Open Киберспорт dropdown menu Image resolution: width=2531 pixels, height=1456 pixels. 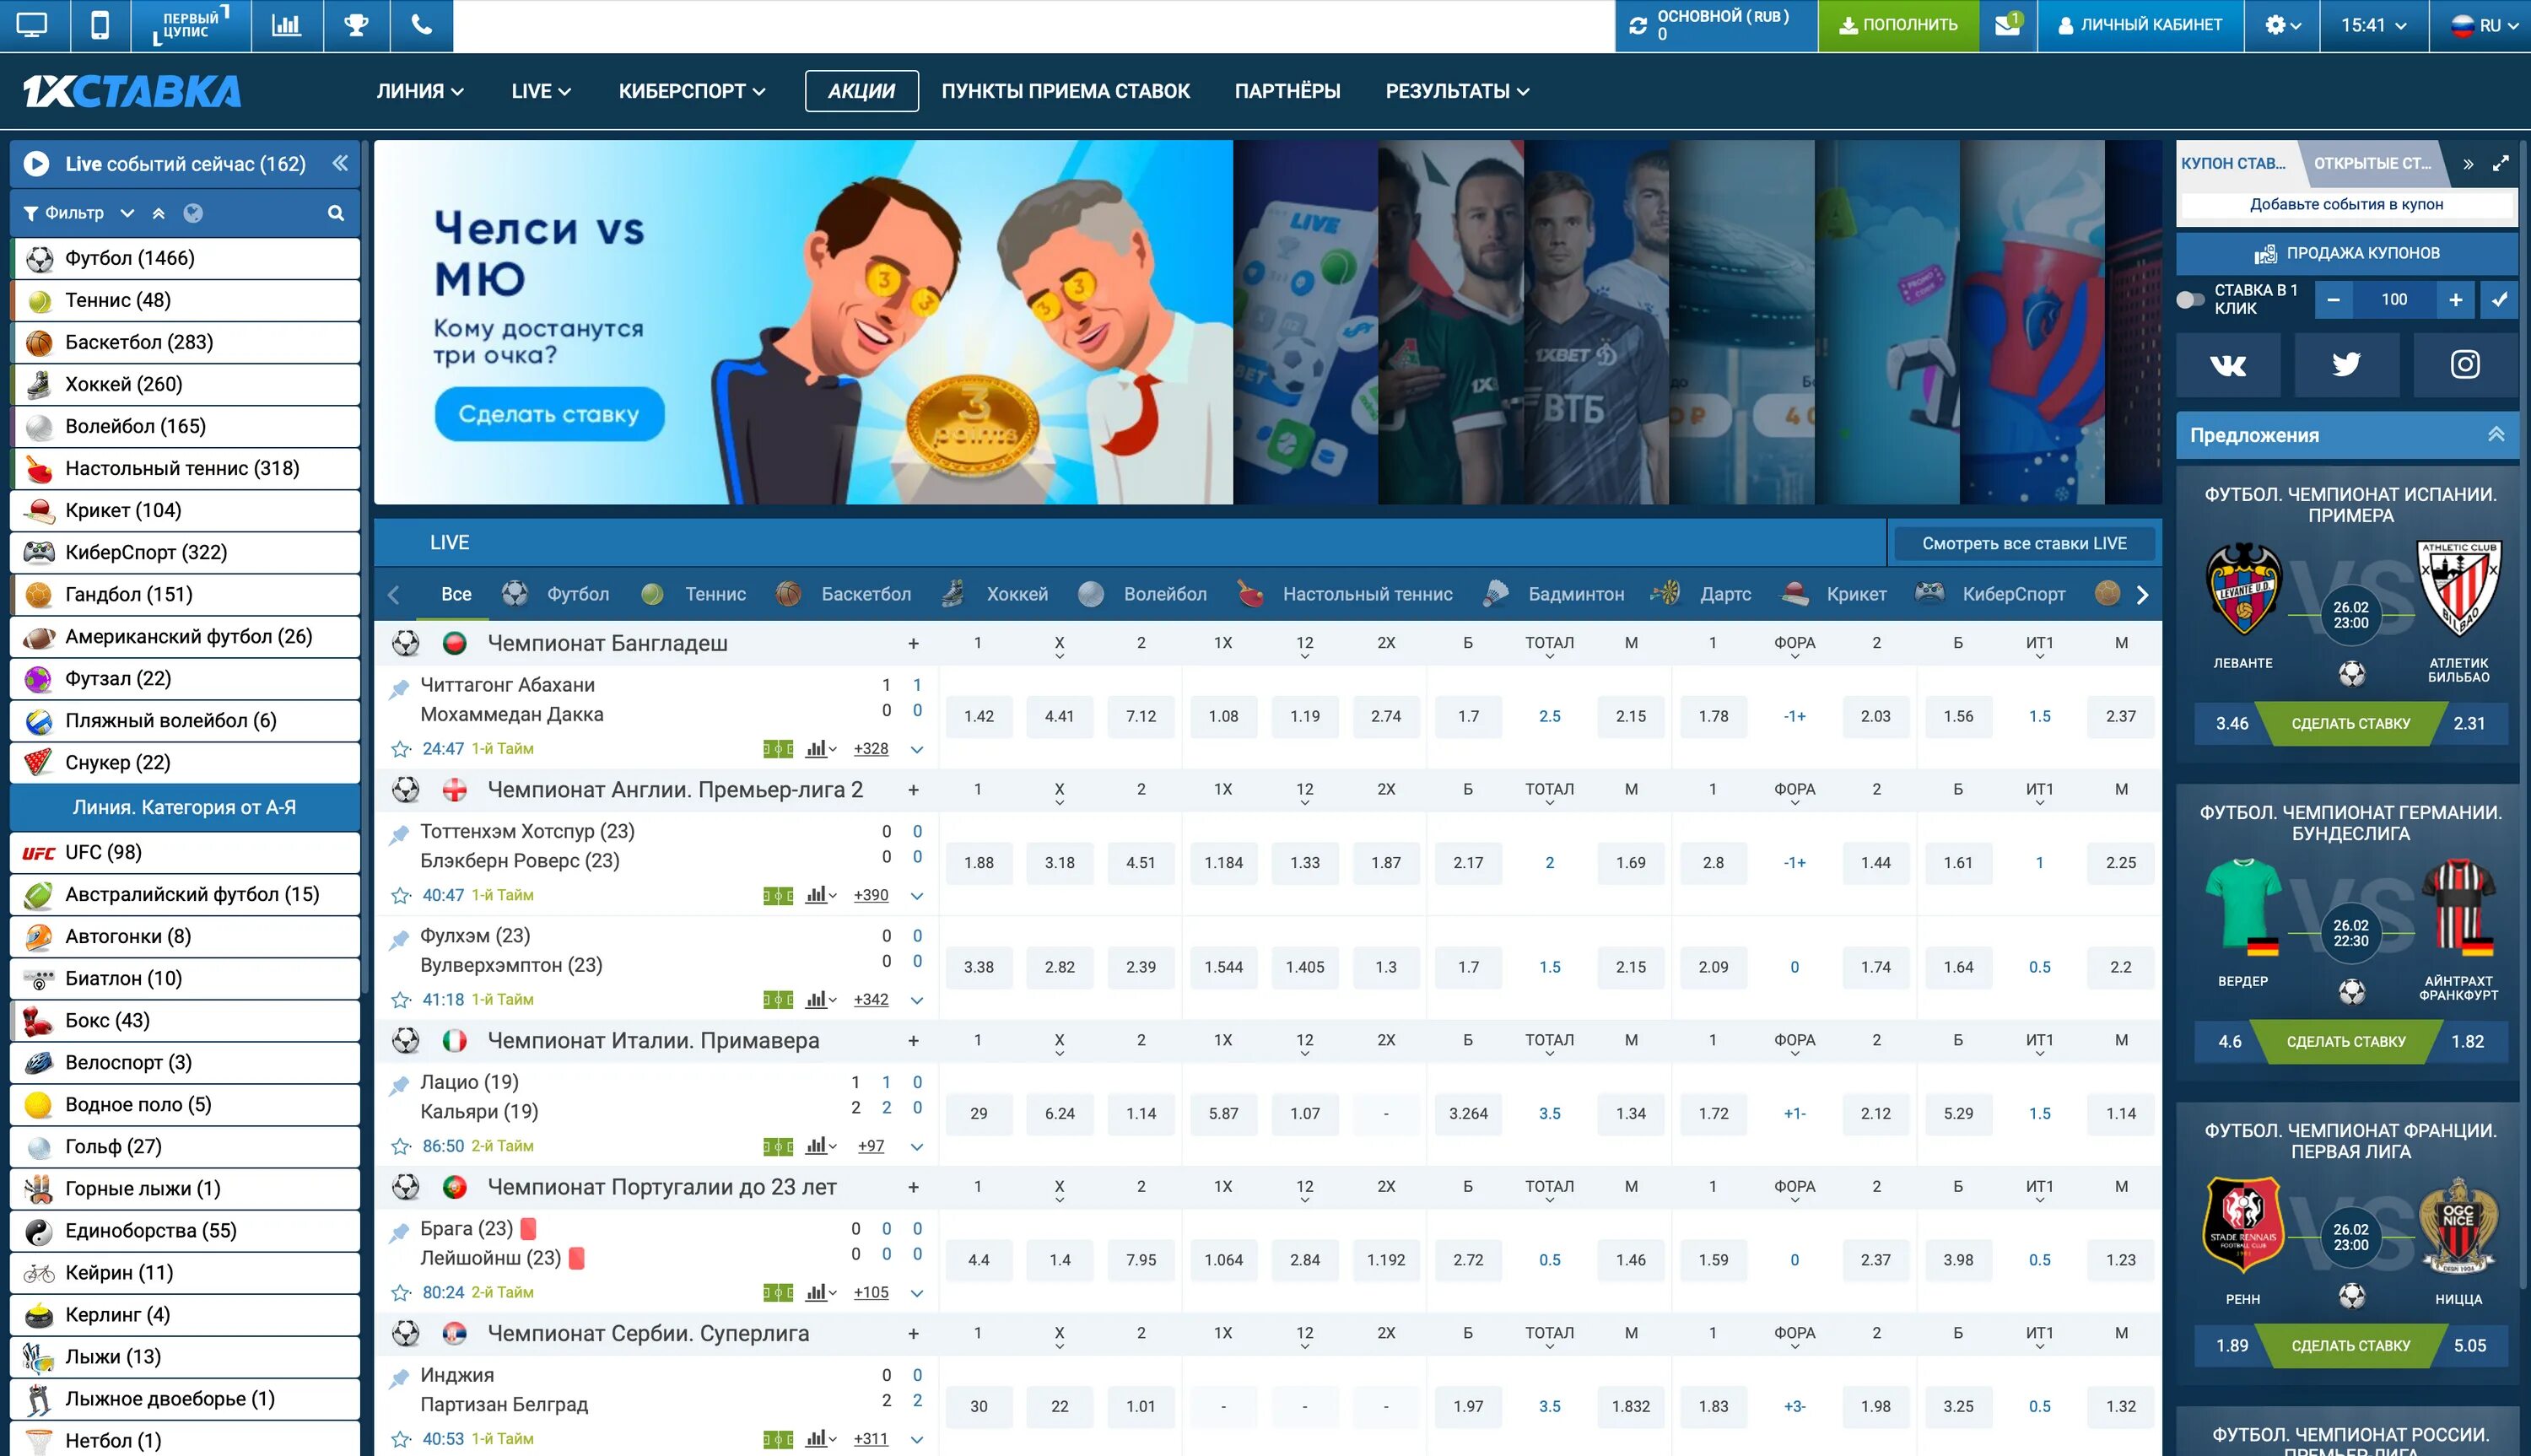692,91
